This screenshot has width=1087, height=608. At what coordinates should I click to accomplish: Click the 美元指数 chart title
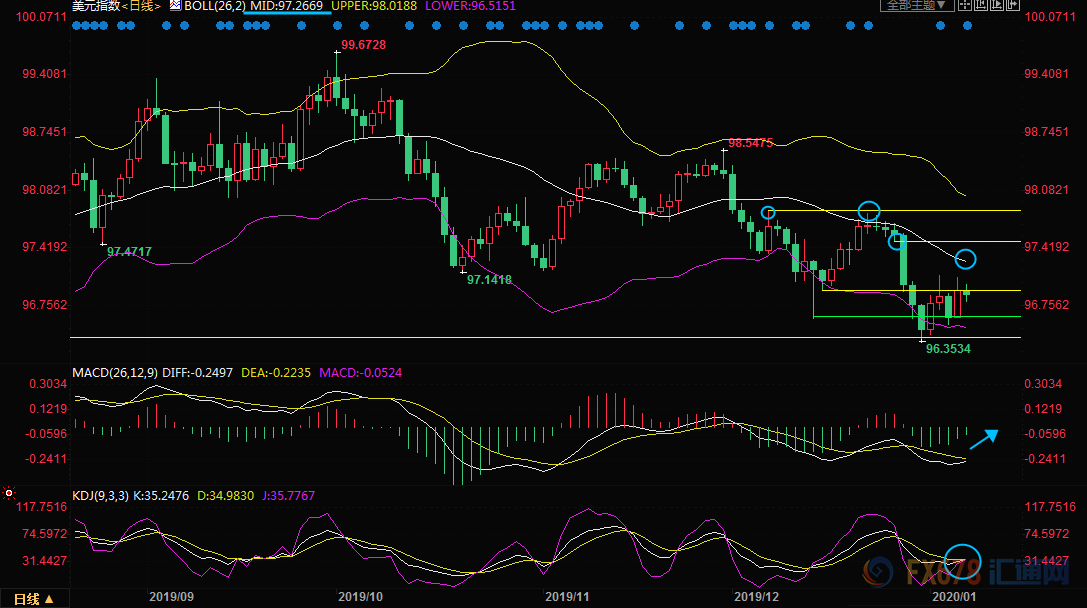96,6
